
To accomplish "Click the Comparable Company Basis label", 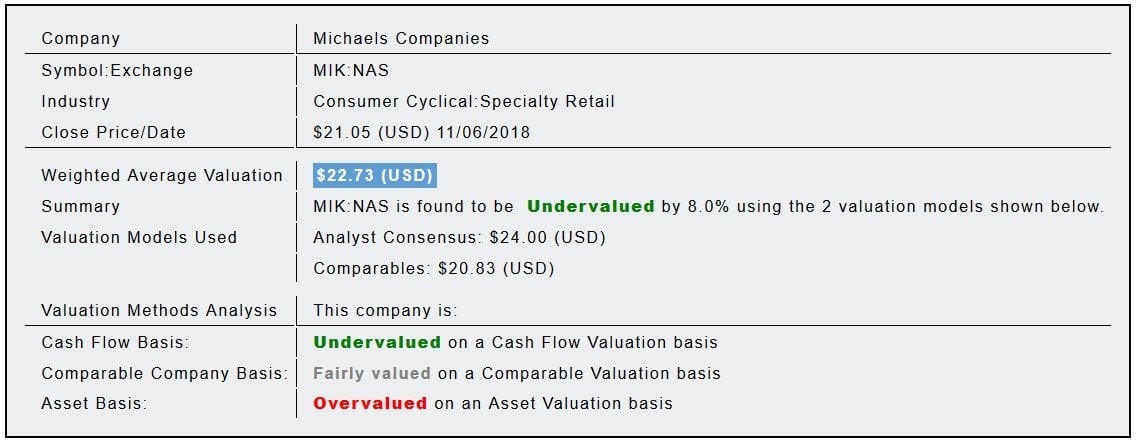I will 164,373.
